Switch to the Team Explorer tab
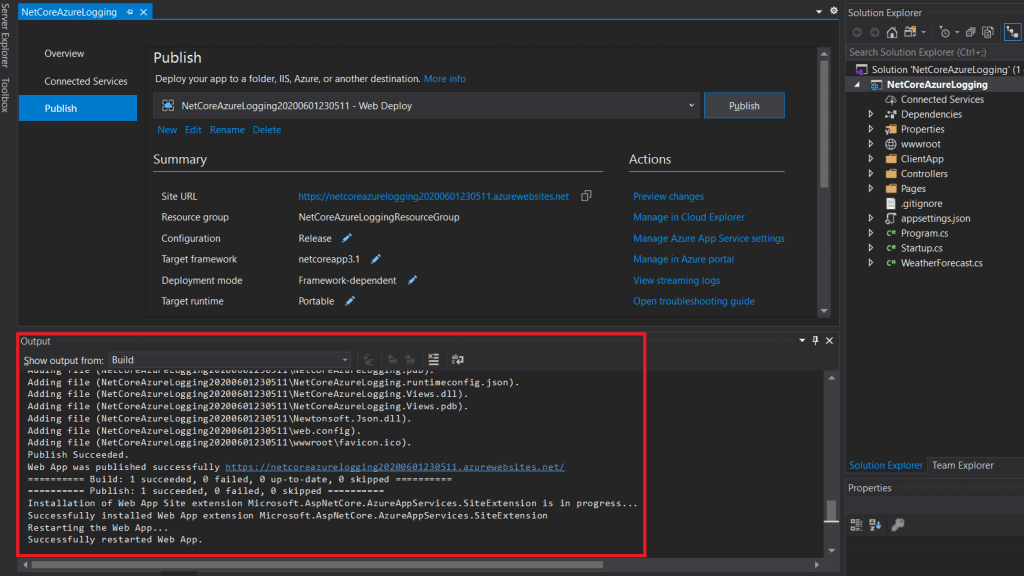 [962, 465]
